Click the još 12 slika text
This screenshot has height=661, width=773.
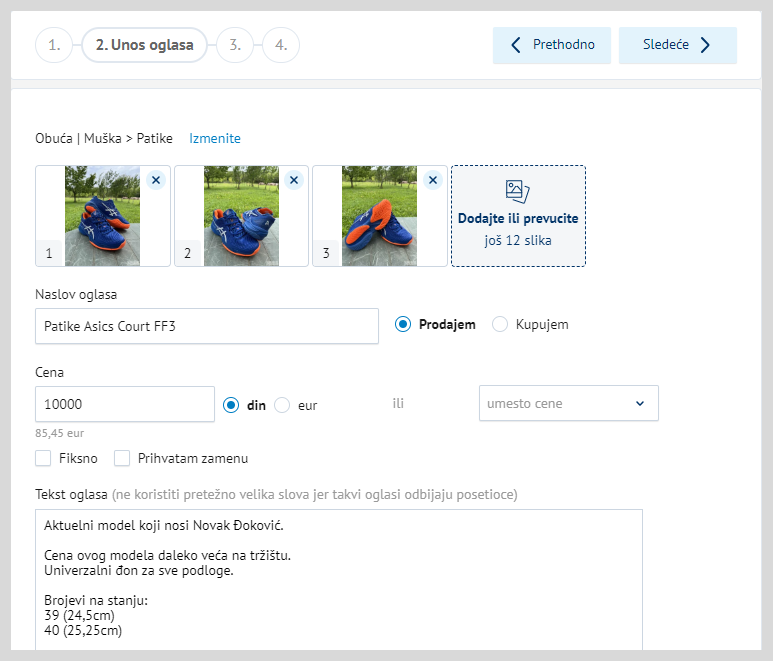point(518,241)
